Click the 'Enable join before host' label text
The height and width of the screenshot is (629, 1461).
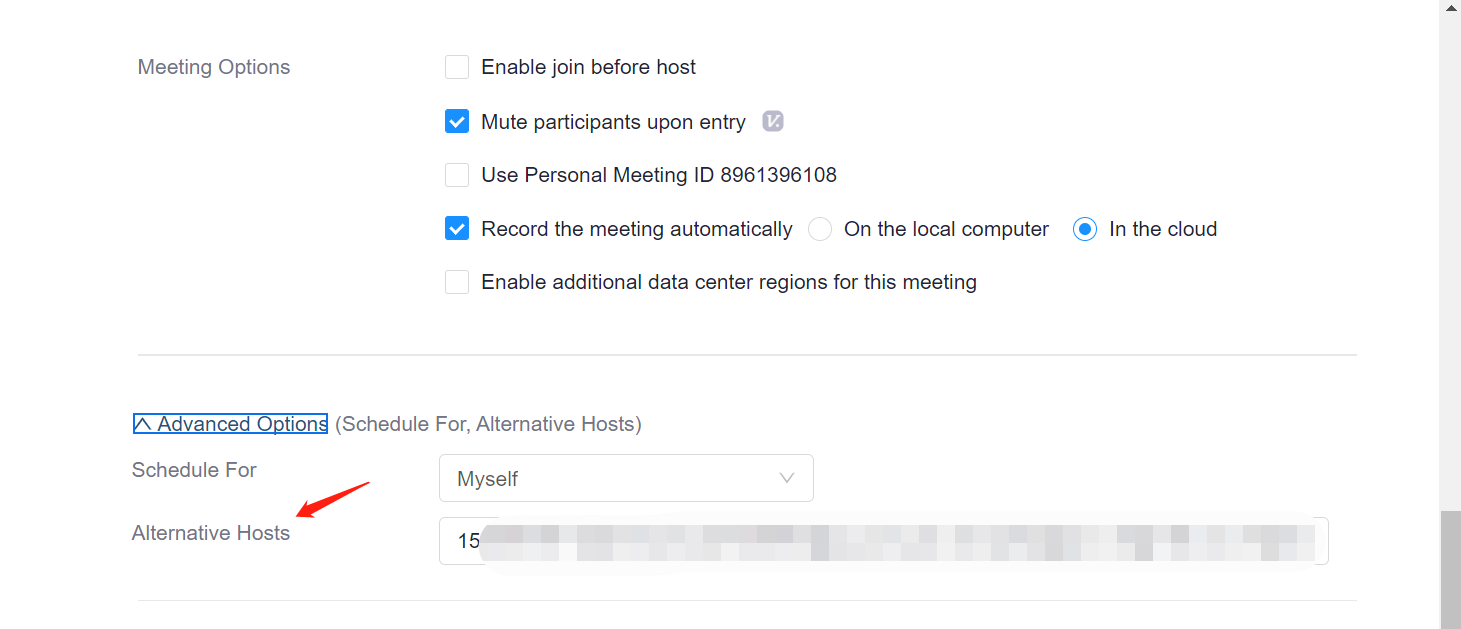pyautogui.click(x=588, y=67)
